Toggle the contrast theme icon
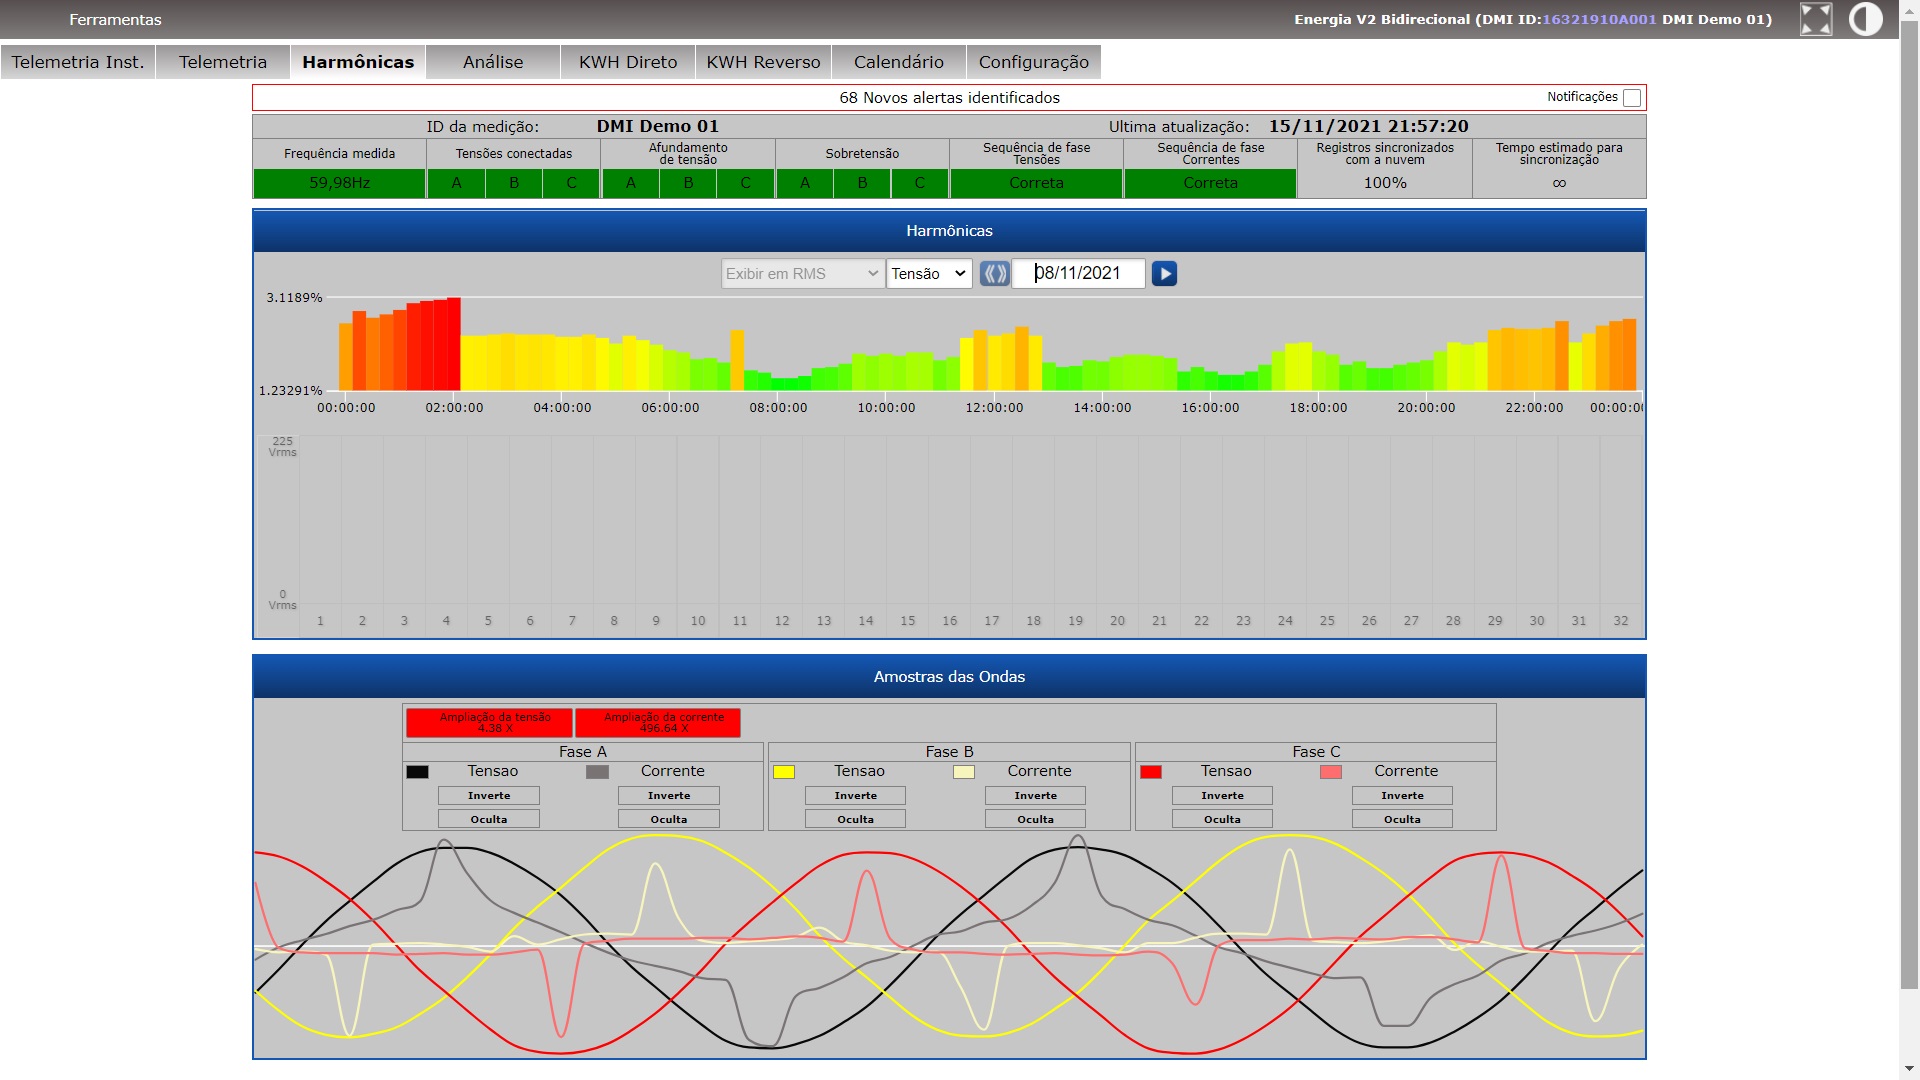This screenshot has height=1080, width=1920. pyautogui.click(x=1865, y=19)
